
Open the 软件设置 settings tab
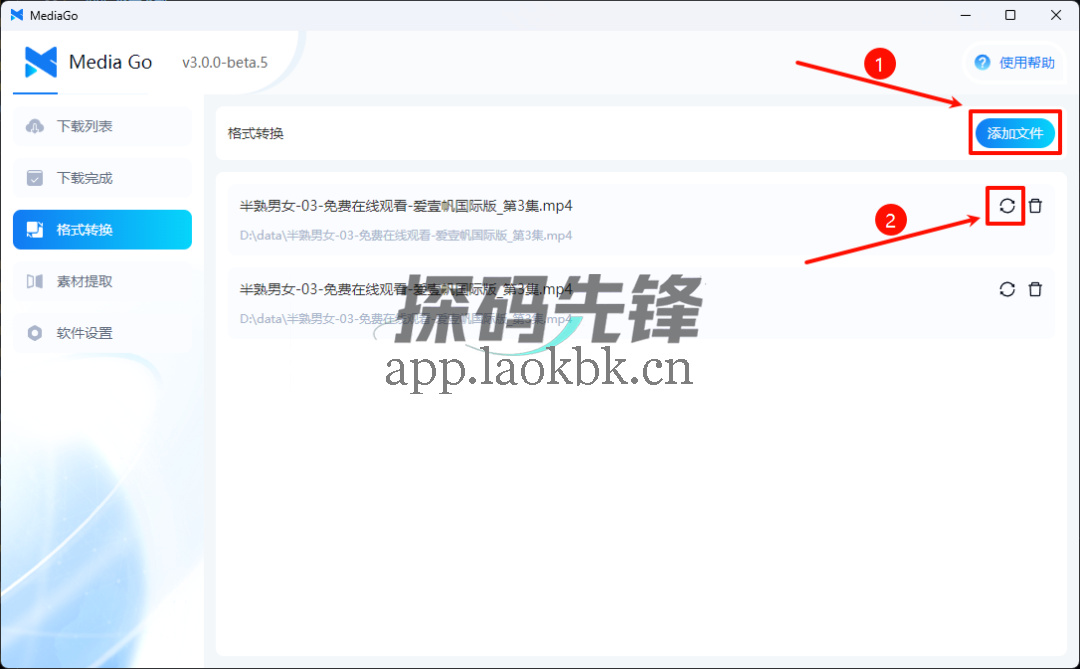pyautogui.click(x=102, y=333)
